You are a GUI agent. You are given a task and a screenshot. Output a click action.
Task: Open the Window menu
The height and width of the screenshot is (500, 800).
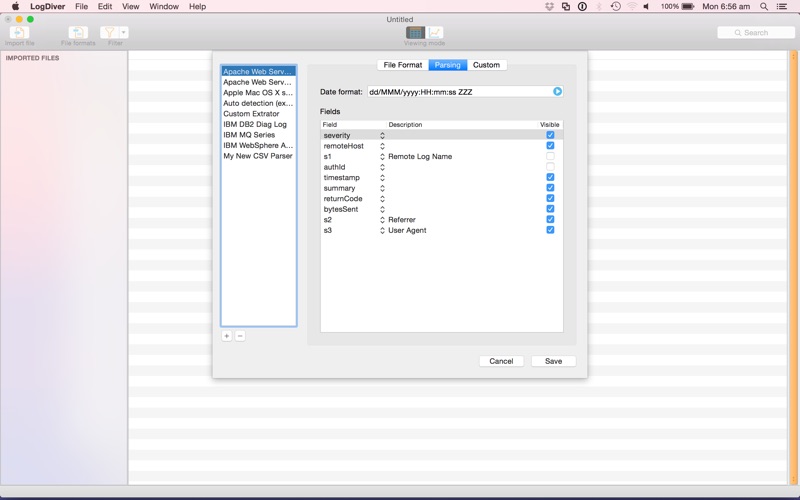pos(164,7)
